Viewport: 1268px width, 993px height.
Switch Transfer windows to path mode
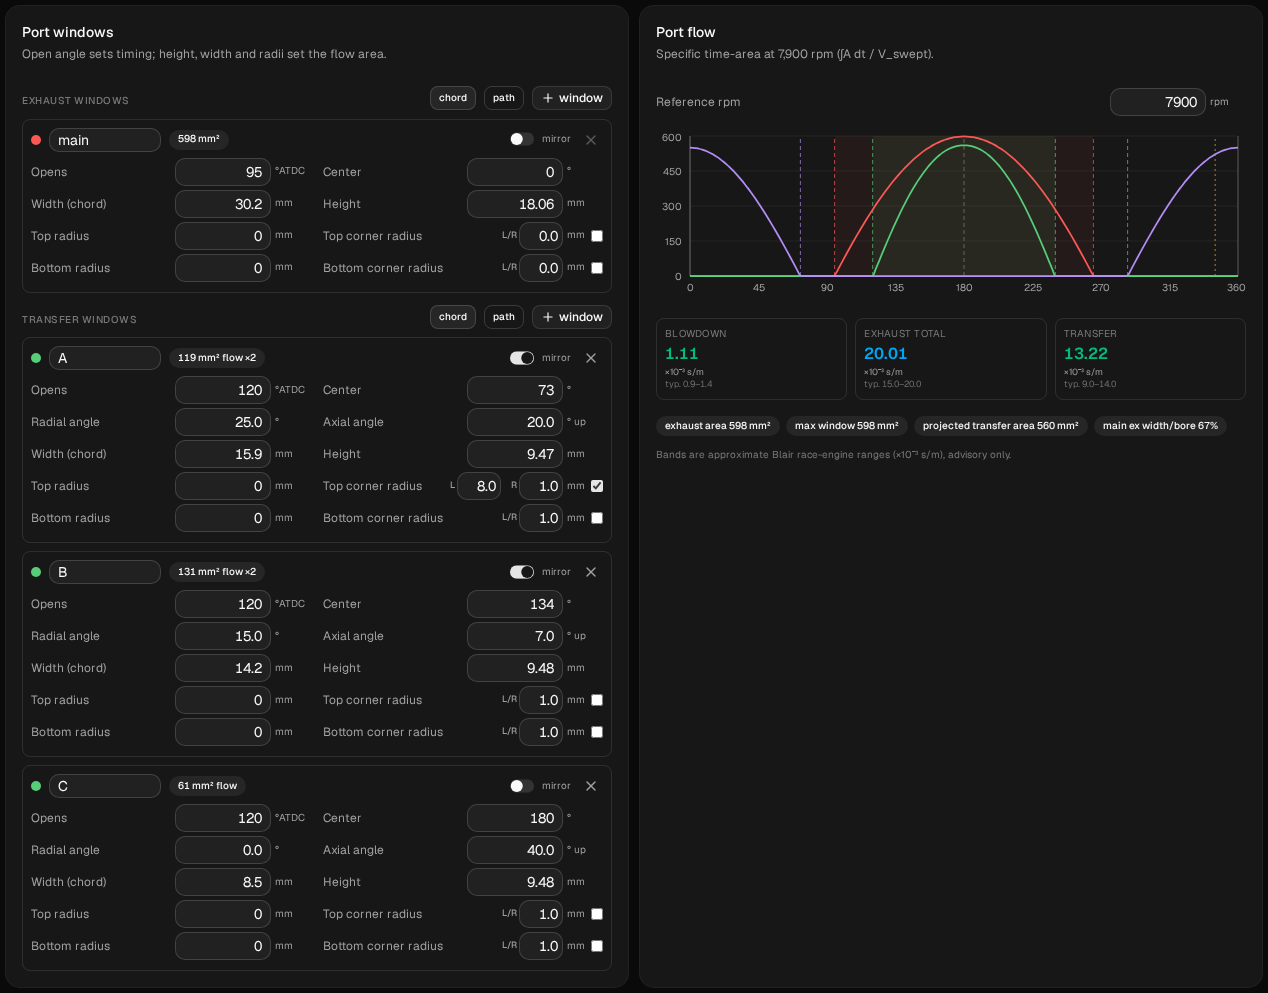pyautogui.click(x=504, y=317)
